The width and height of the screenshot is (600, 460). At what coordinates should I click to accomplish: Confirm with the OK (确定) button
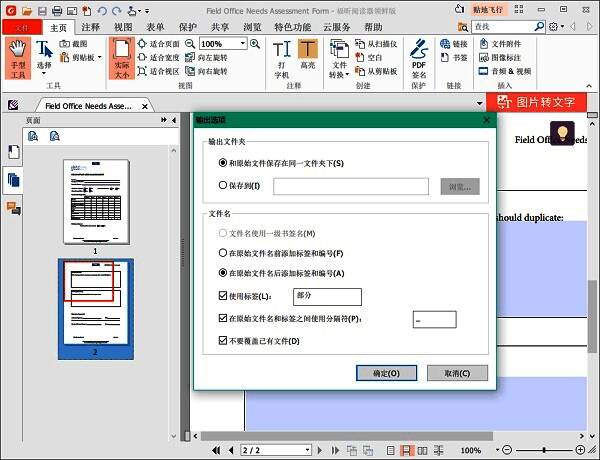(x=386, y=373)
